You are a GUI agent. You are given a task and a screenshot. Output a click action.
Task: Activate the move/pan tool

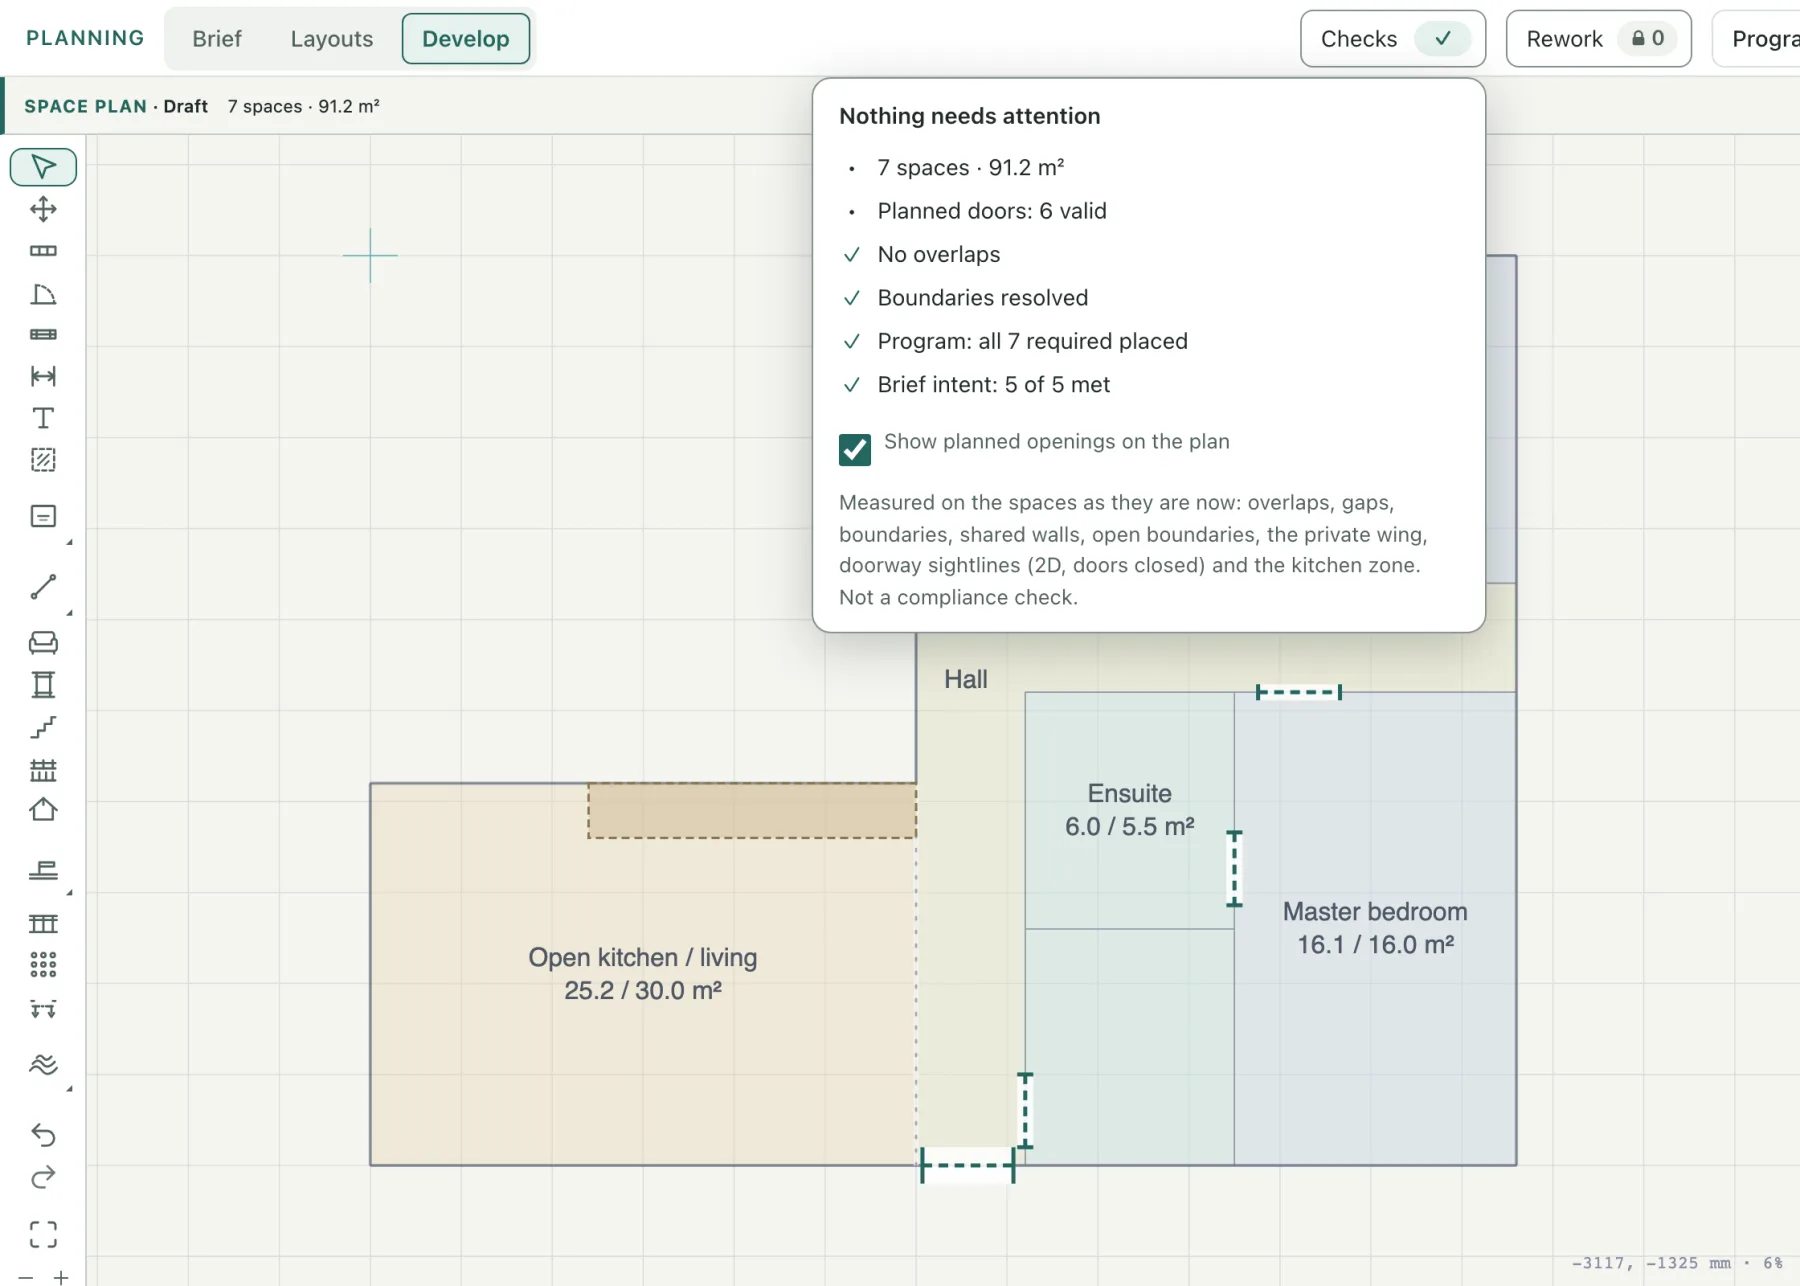point(43,209)
